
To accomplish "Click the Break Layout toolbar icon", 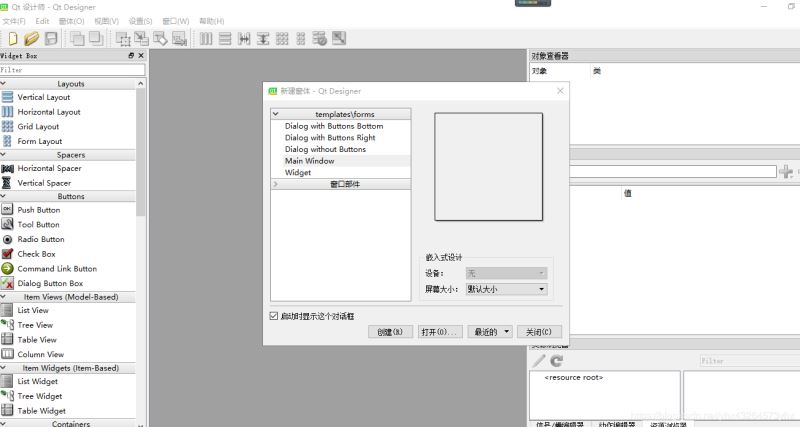I will pos(320,38).
